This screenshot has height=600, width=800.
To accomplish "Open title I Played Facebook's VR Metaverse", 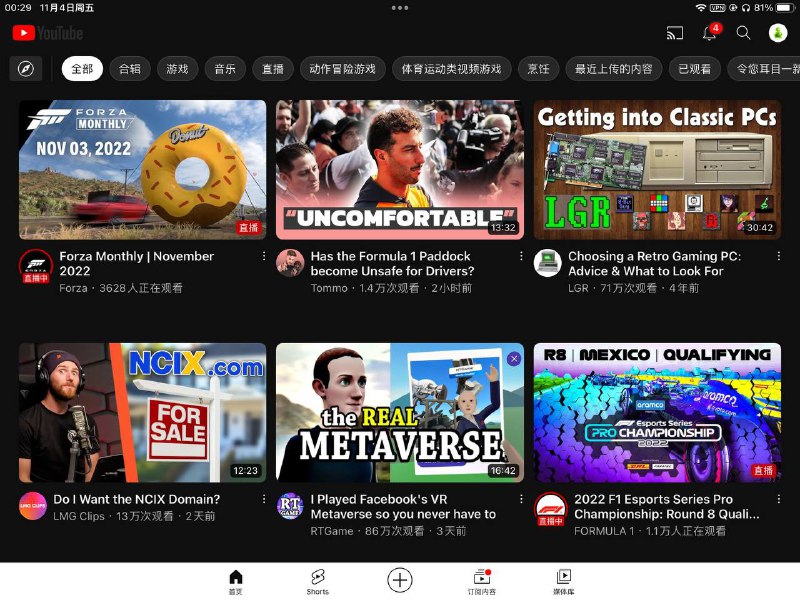I will pos(403,506).
